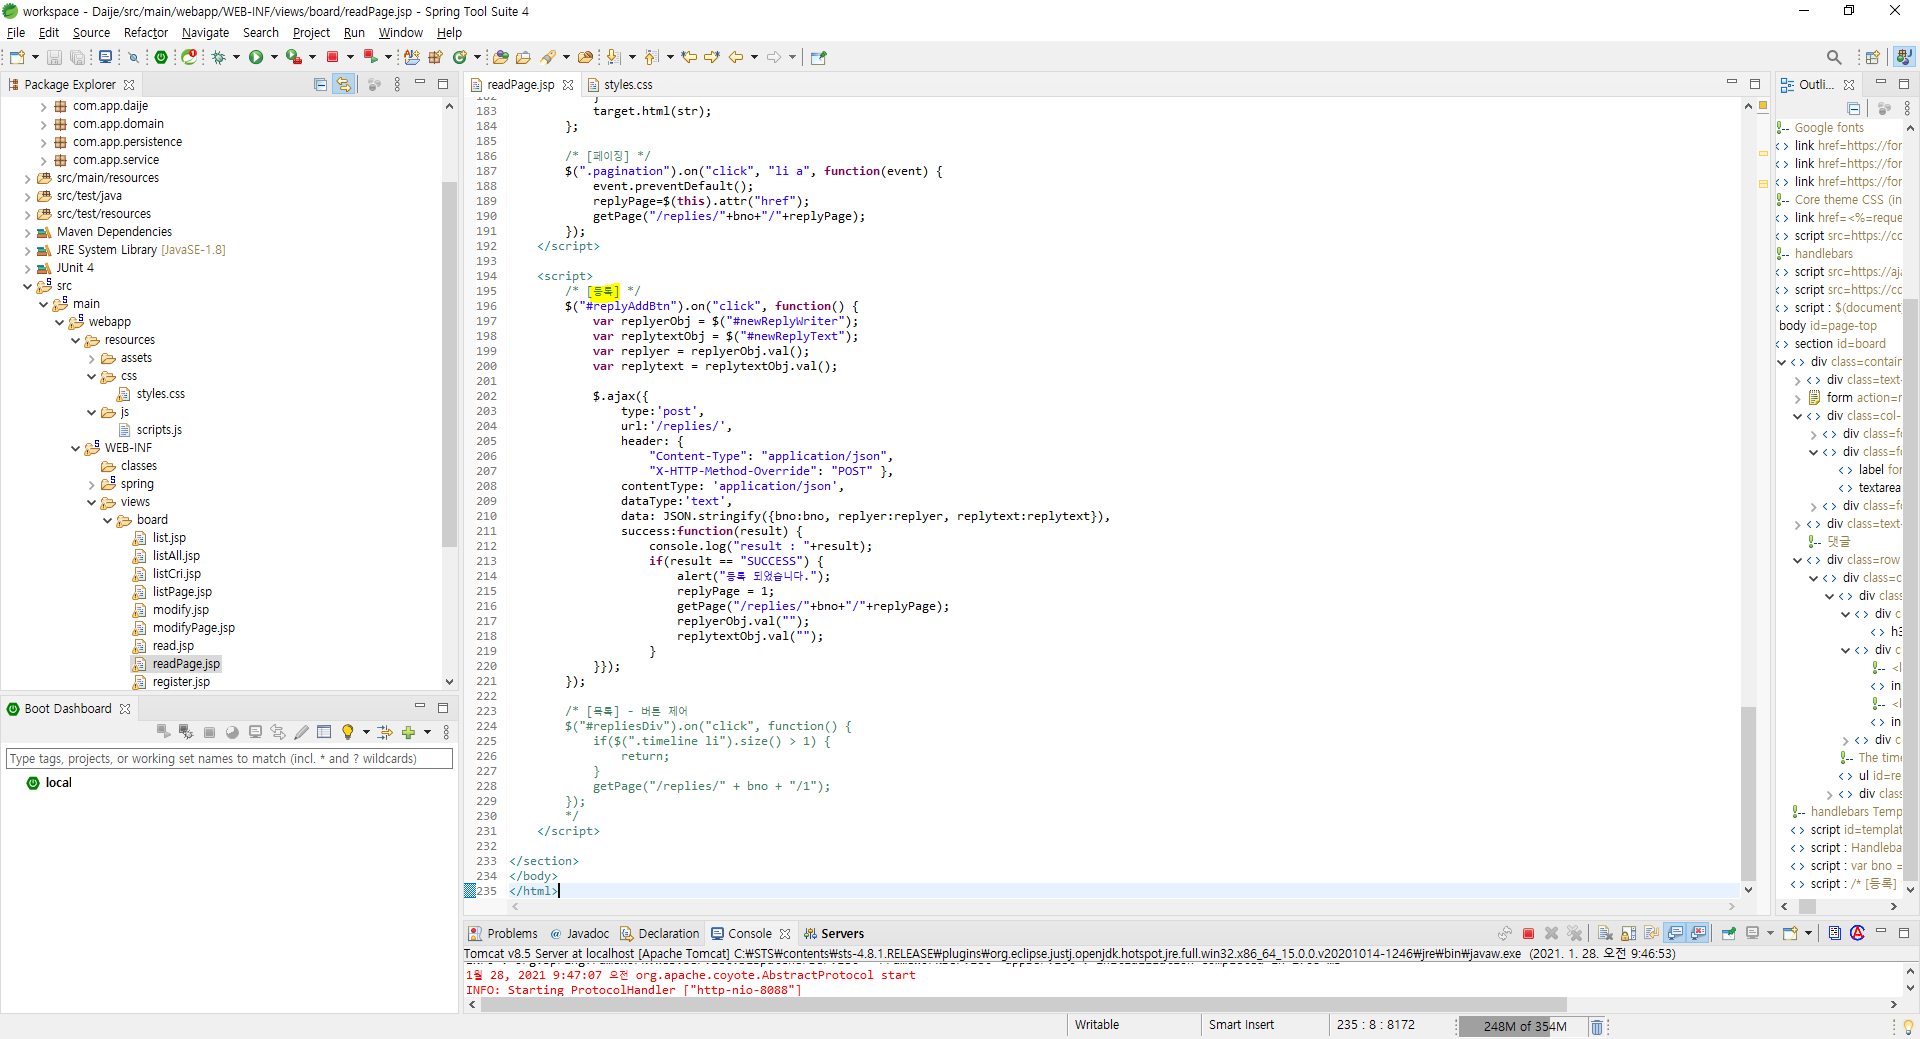Click the green plus icon in Boot Dashboard
1920x1039 pixels.
[408, 732]
